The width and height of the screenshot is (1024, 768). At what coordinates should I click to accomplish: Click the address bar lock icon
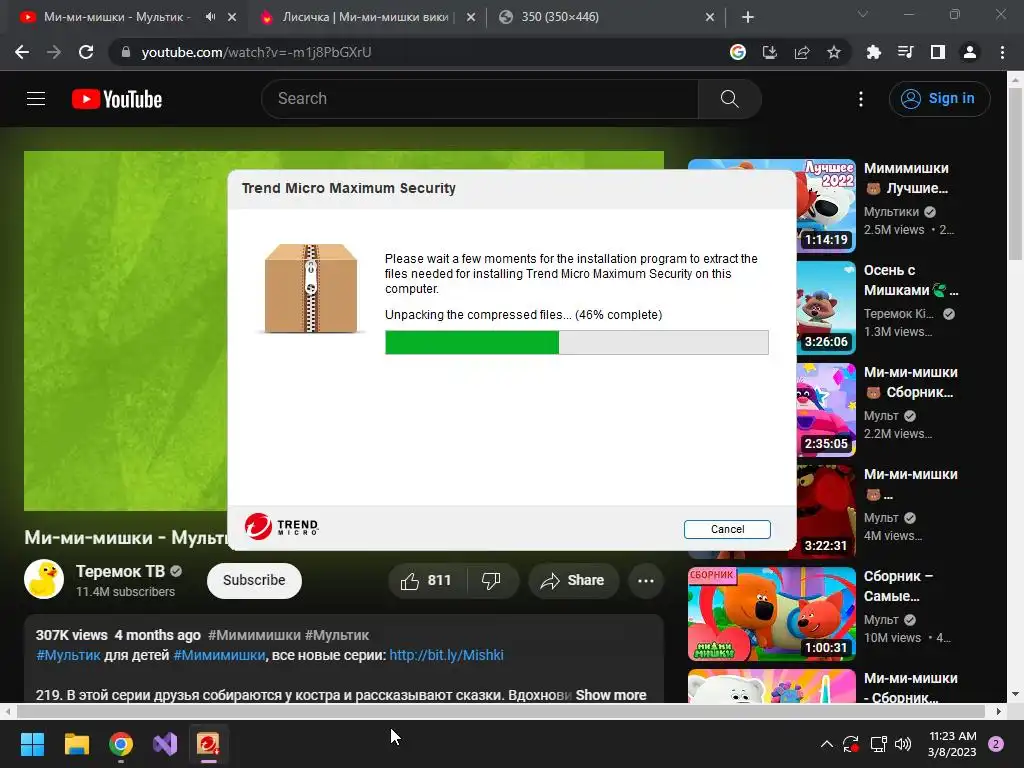tap(126, 52)
